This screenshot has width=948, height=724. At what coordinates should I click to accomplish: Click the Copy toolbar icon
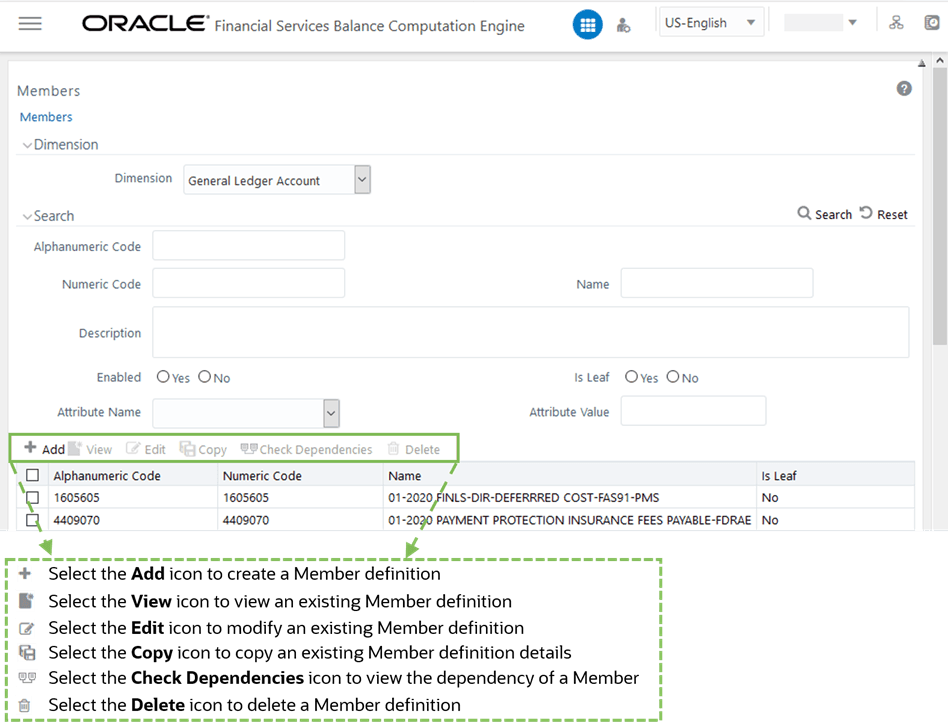[203, 449]
